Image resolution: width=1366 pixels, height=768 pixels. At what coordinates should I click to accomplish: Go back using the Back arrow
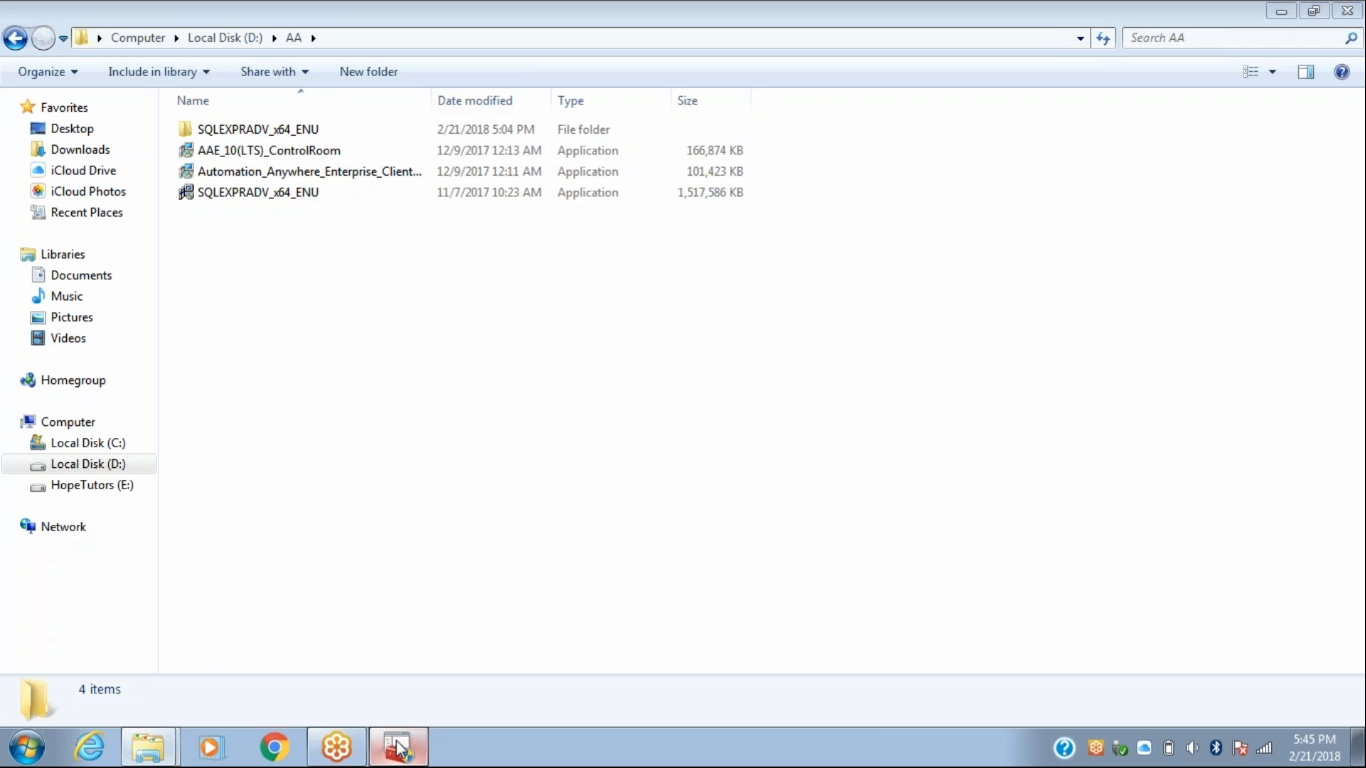[x=15, y=39]
